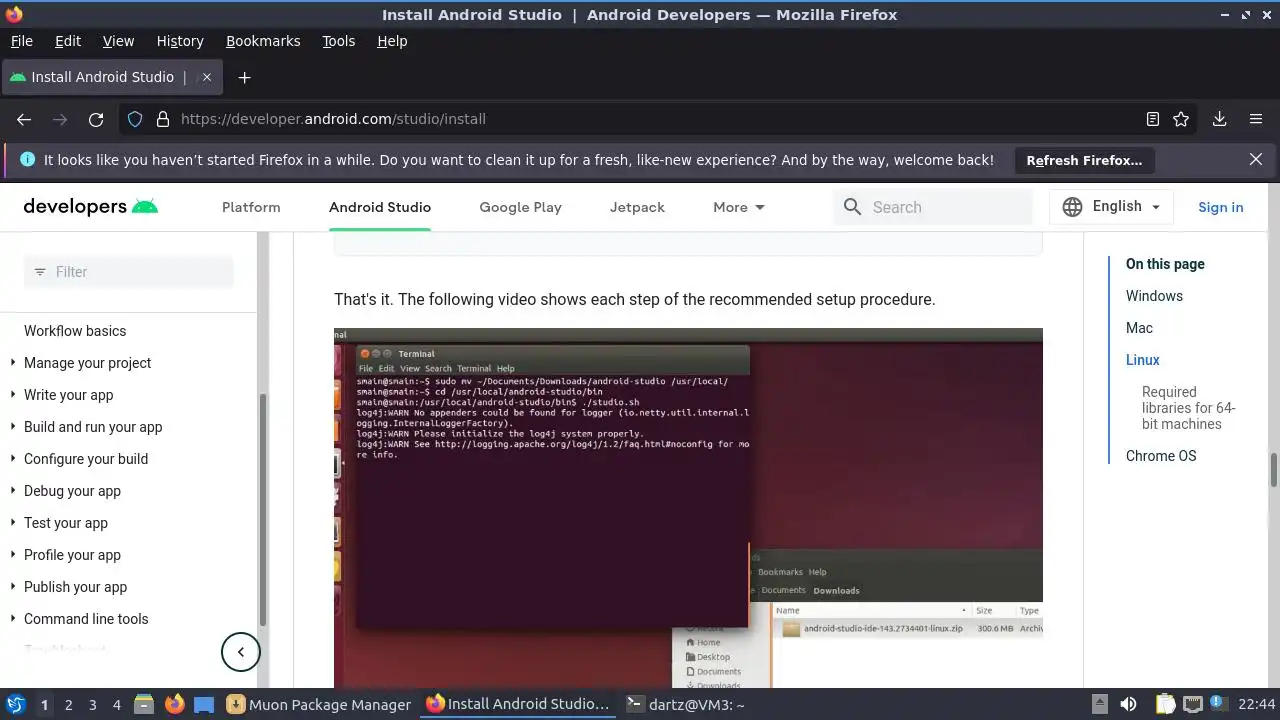Image resolution: width=1280 pixels, height=720 pixels.
Task: Click the globe language icon
Action: point(1072,207)
